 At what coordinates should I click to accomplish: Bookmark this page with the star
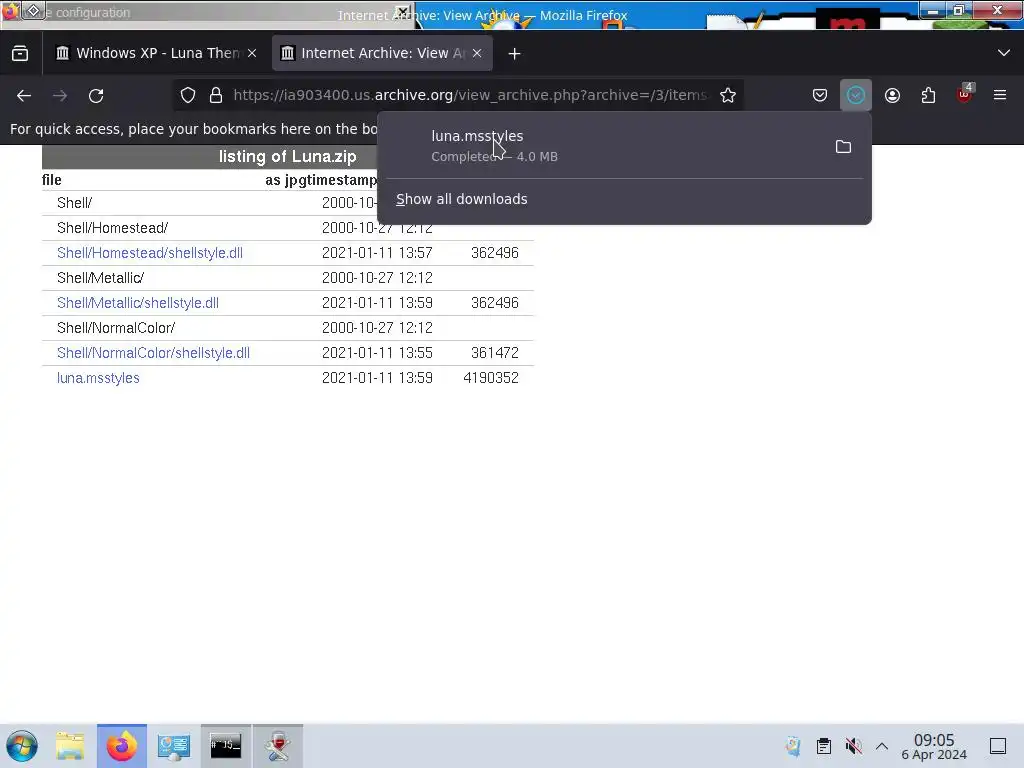point(728,95)
